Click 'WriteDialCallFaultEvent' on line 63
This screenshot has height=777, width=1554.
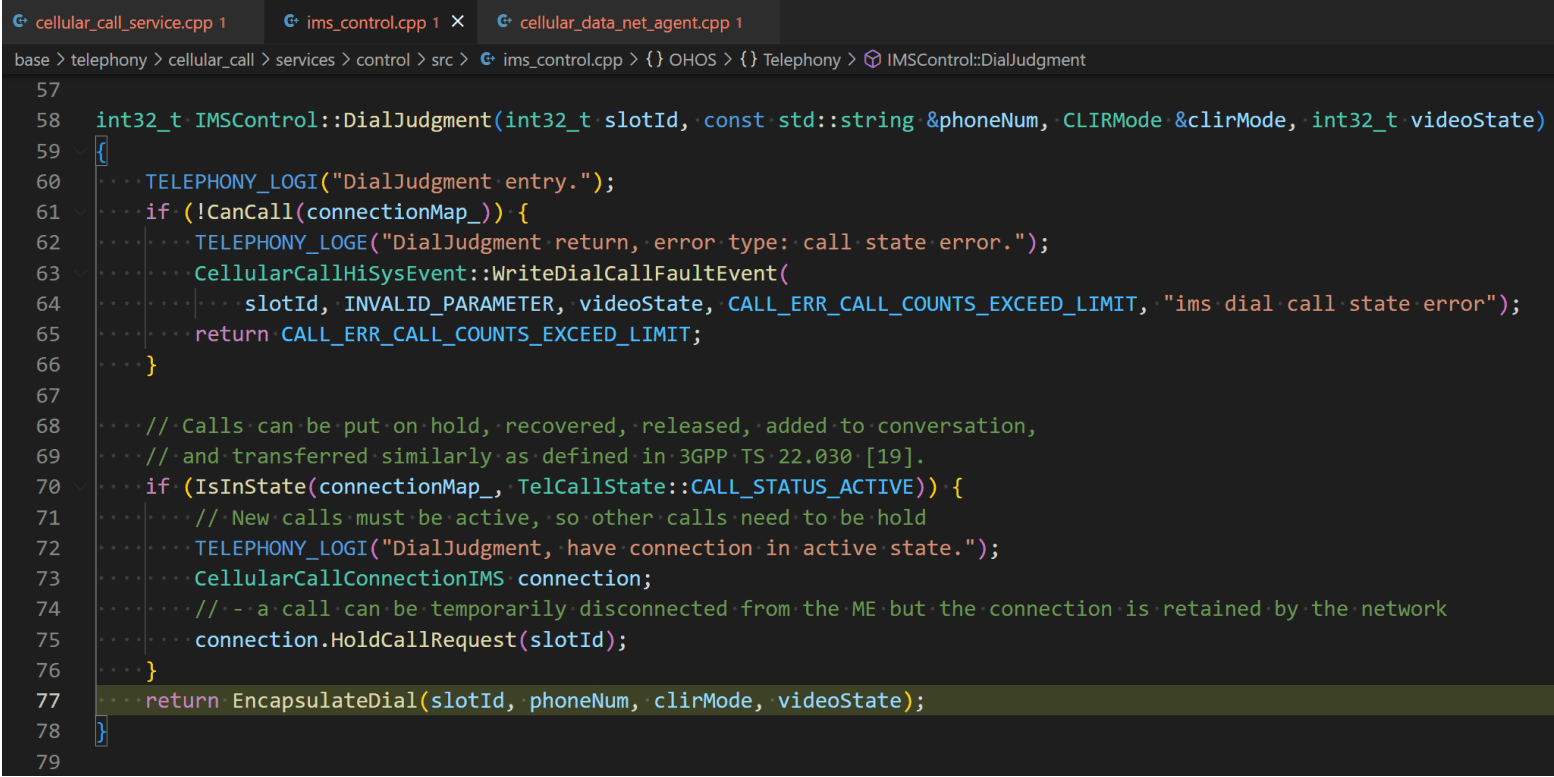coord(635,273)
